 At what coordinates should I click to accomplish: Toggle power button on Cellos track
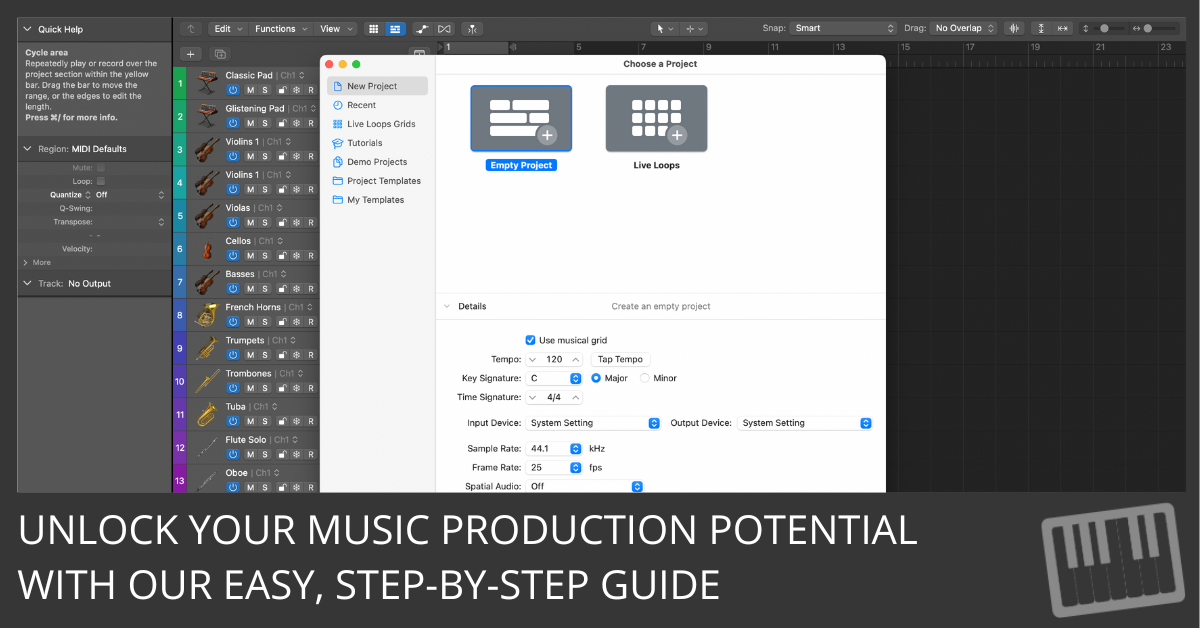(233, 255)
